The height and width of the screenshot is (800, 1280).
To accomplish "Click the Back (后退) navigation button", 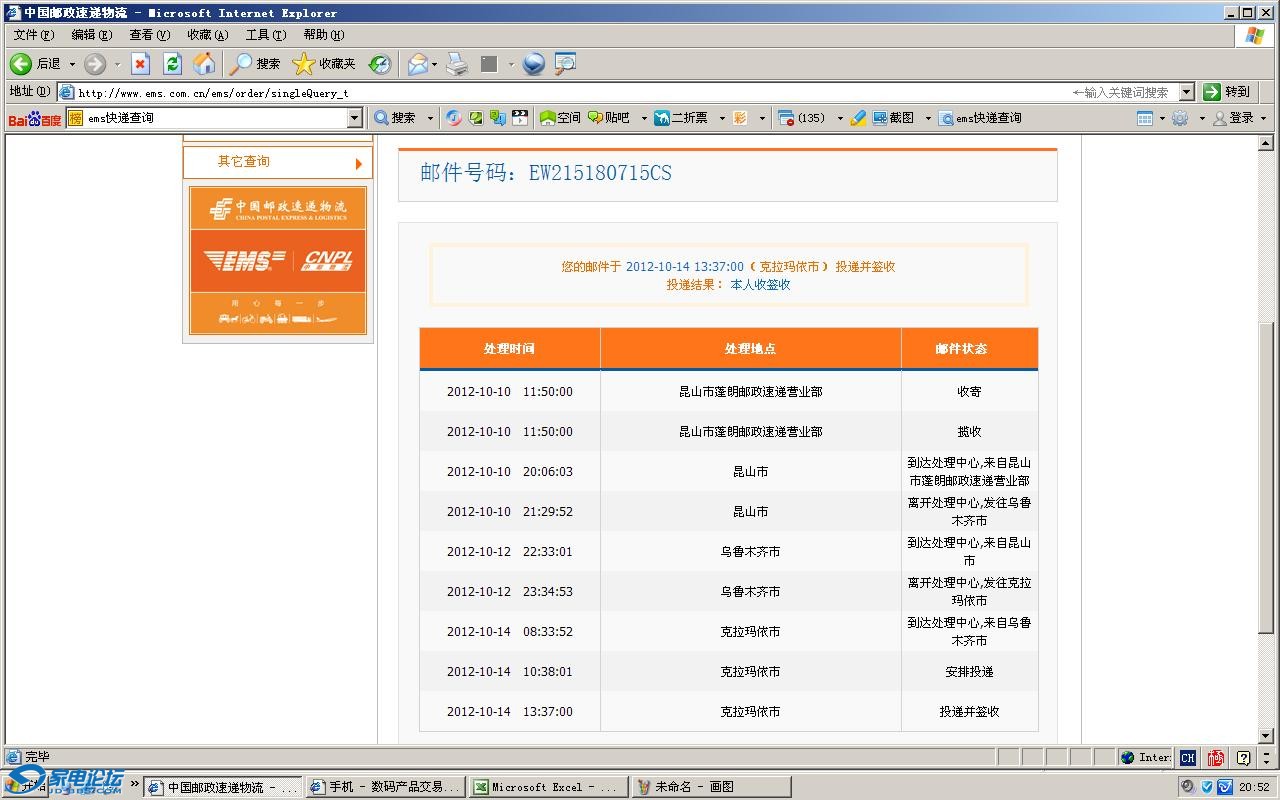I will [36, 64].
